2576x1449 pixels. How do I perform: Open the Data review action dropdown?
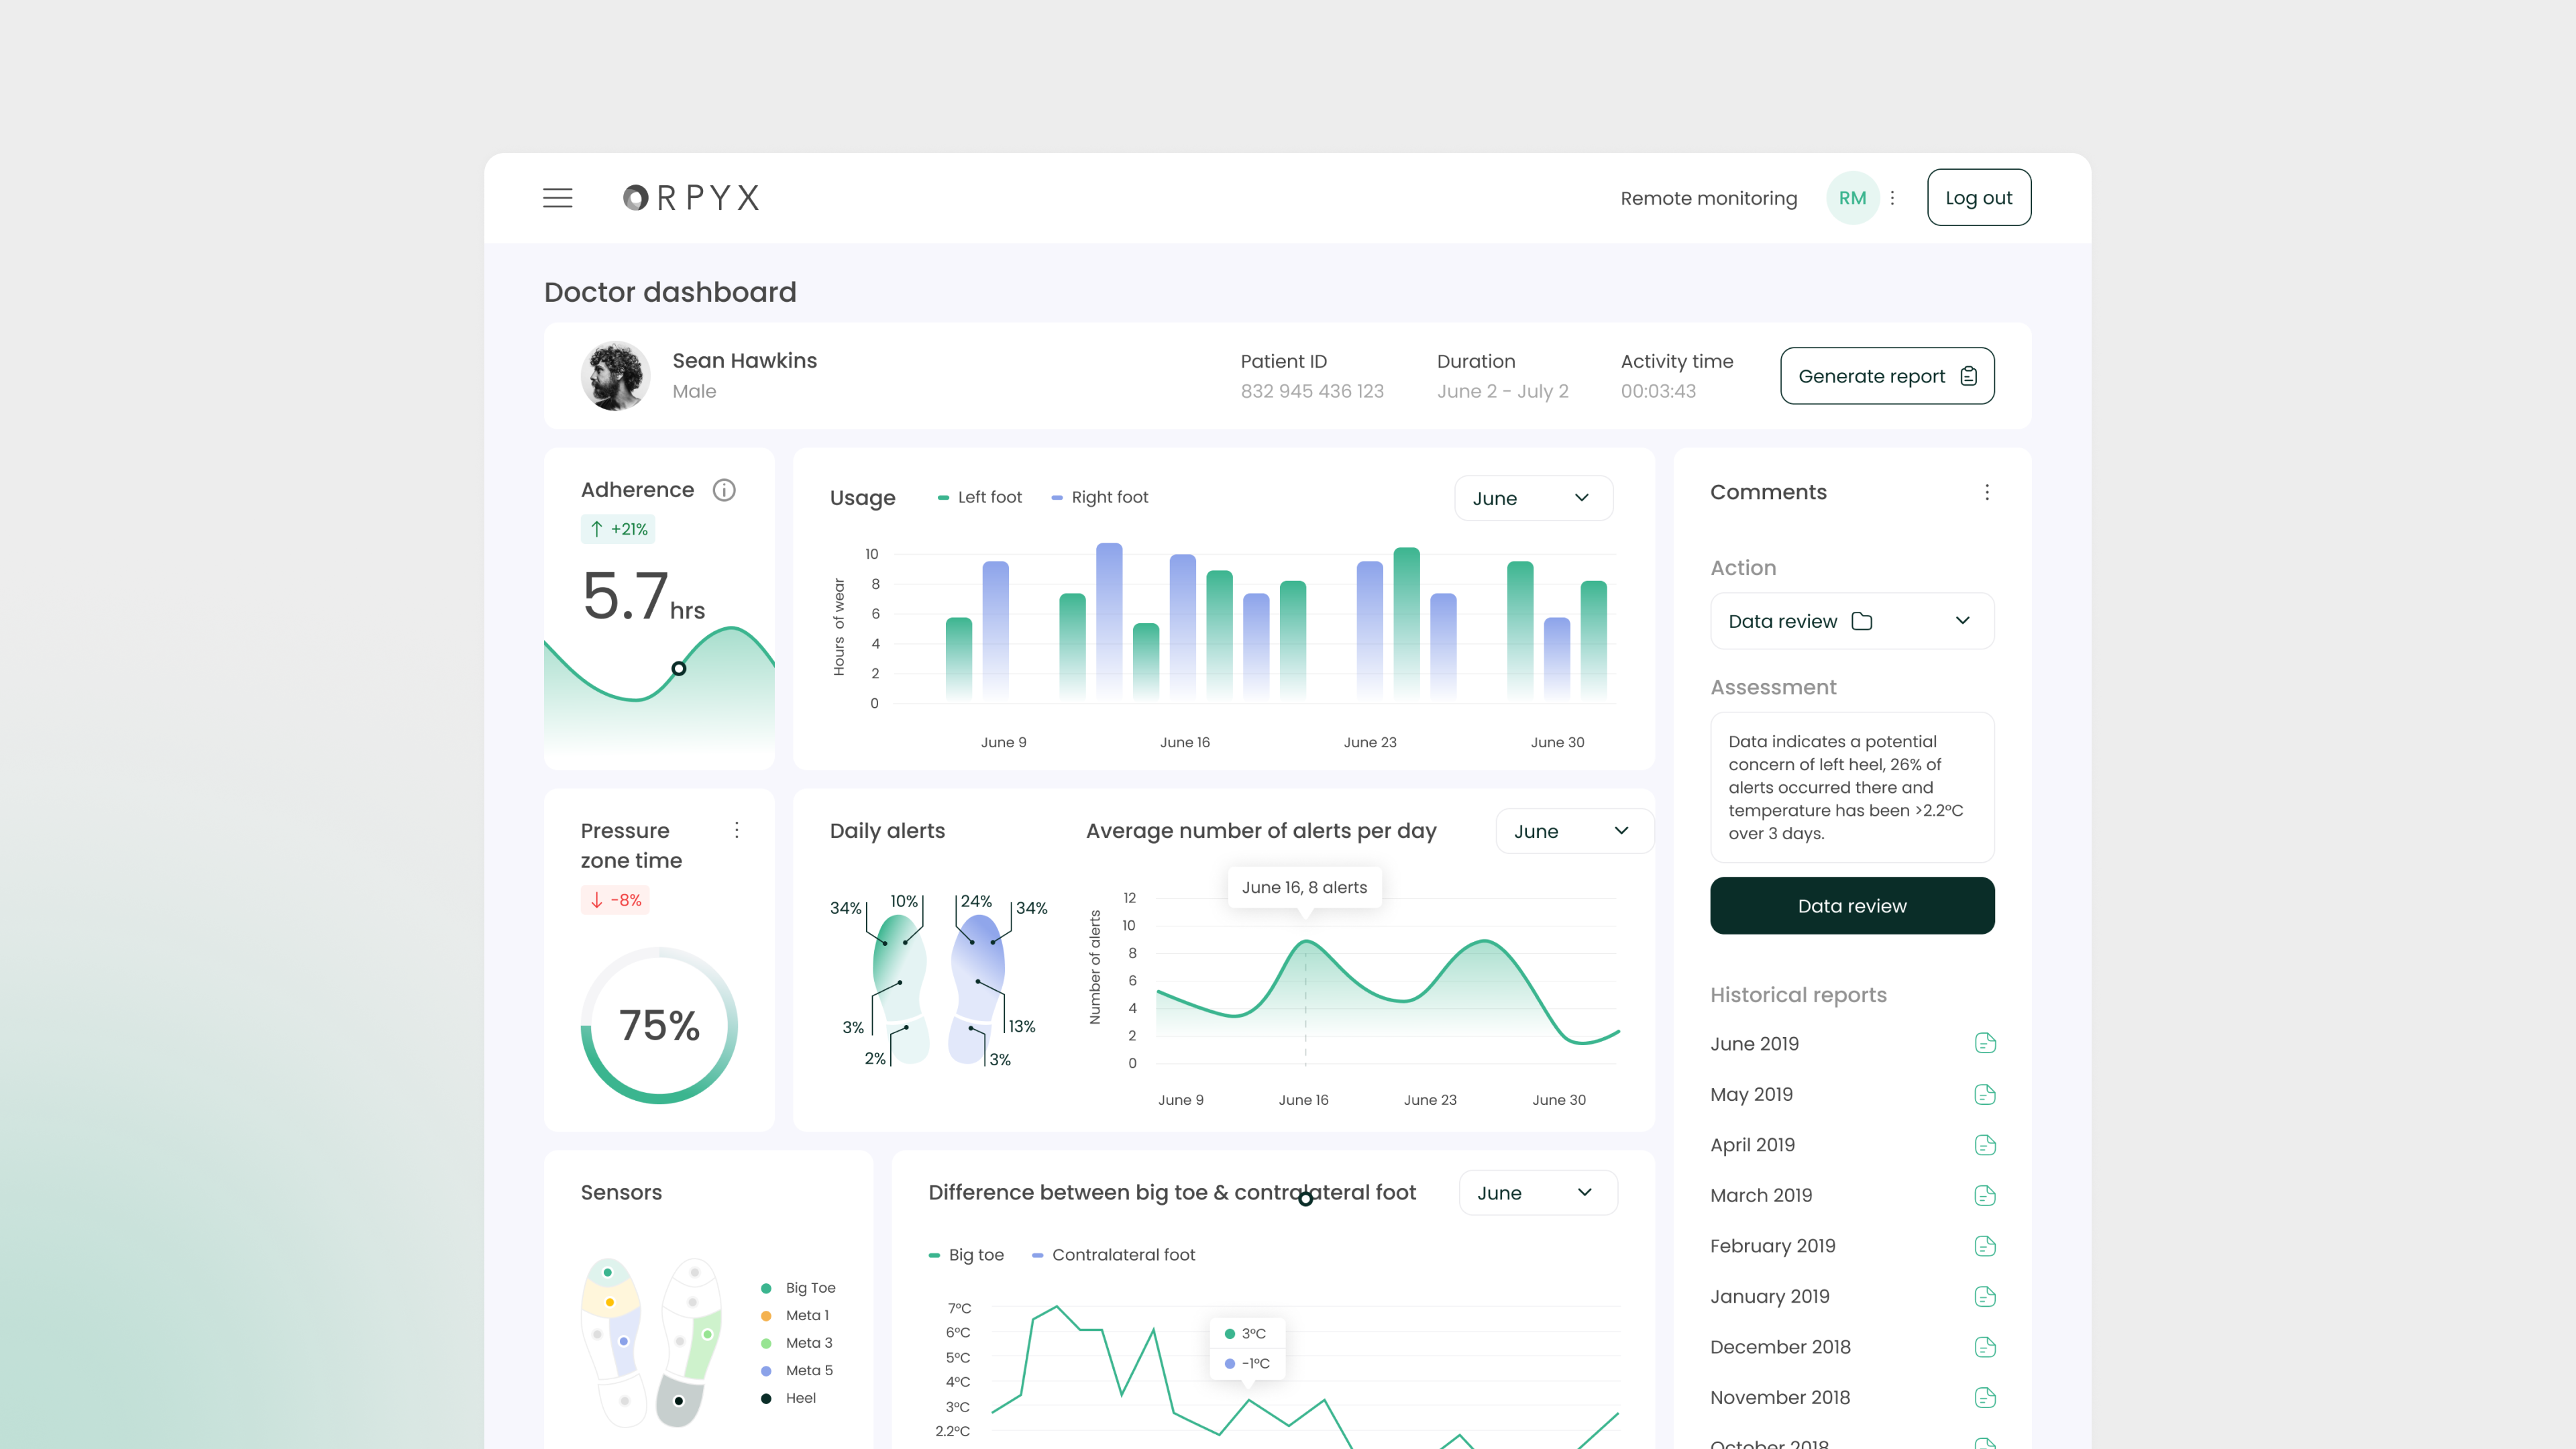pyautogui.click(x=1851, y=621)
